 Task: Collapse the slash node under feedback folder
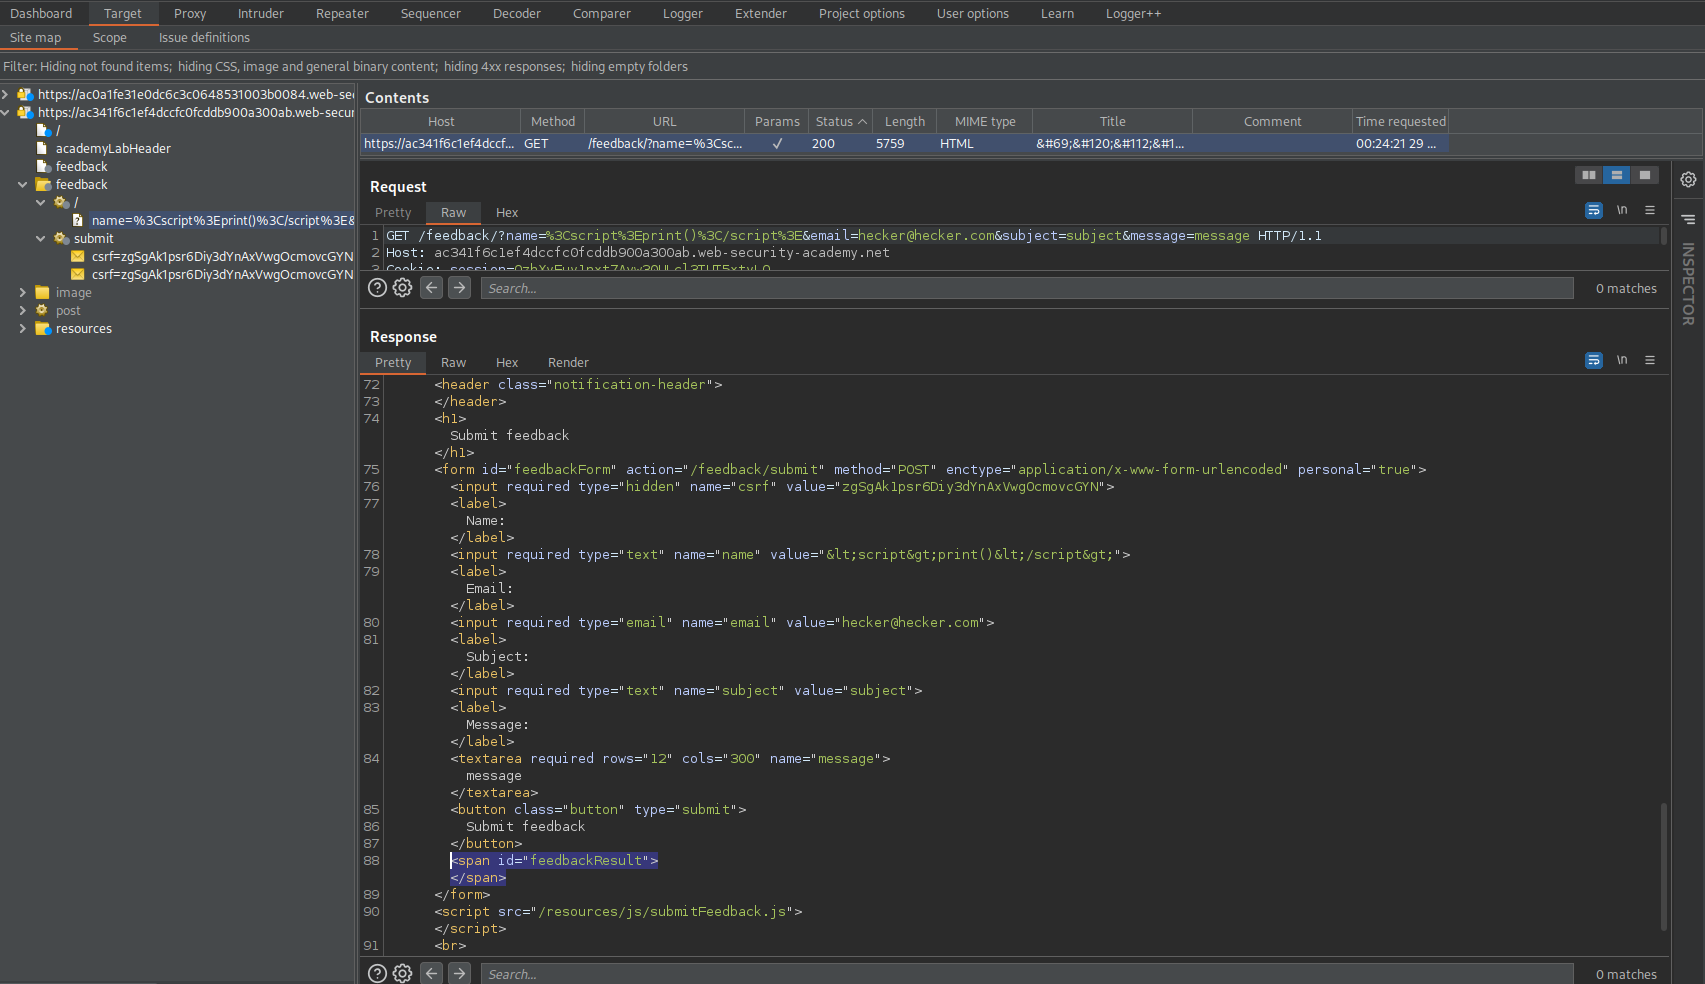pos(40,203)
